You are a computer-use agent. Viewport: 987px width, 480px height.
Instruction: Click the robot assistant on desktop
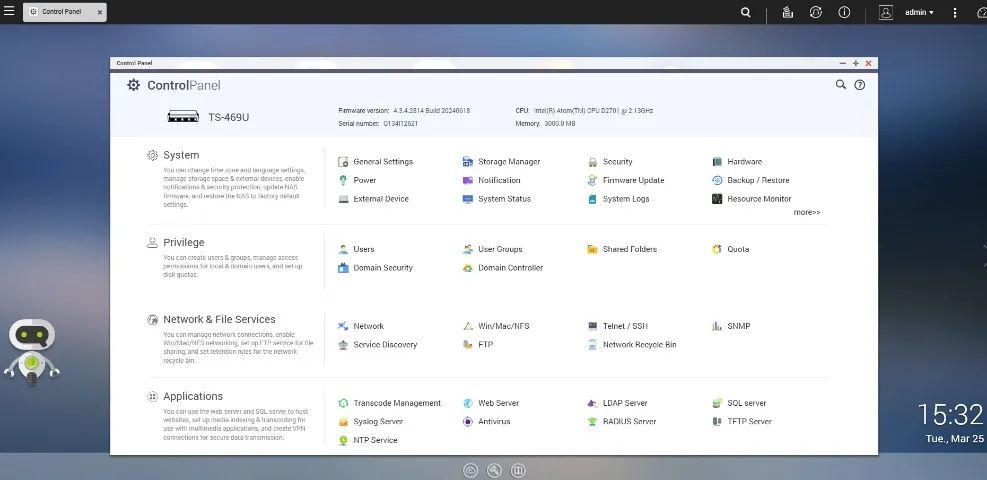[x=31, y=352]
